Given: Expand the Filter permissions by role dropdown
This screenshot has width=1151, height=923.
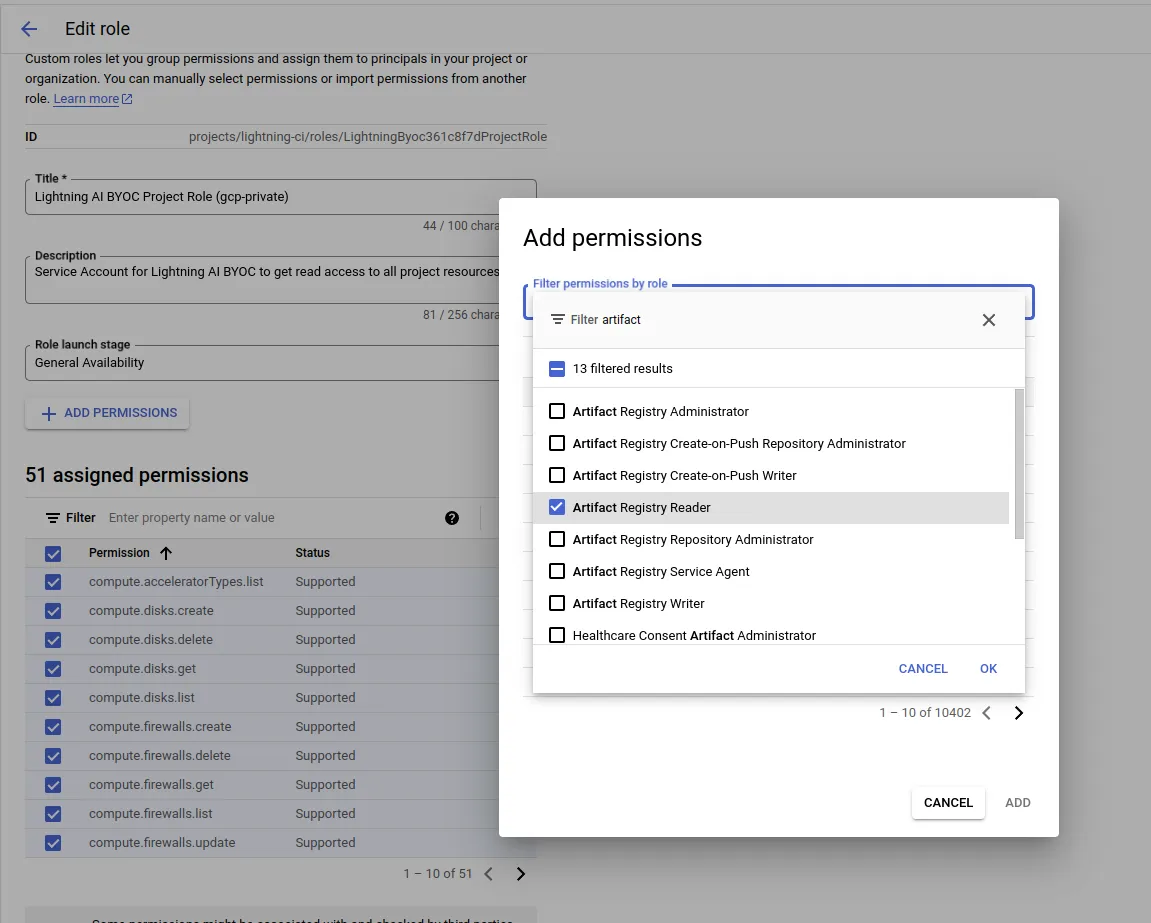Looking at the screenshot, I should click(x=778, y=302).
